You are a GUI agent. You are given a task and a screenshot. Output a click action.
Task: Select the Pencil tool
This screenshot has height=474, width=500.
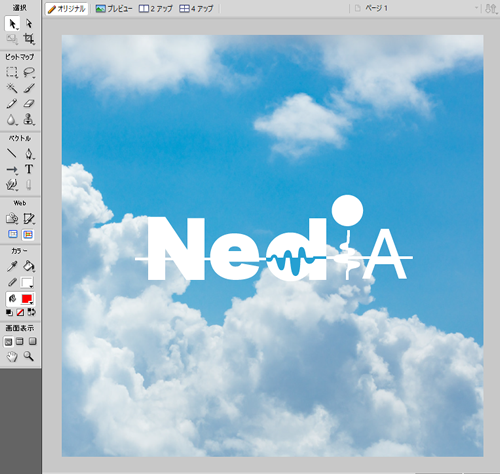pyautogui.click(x=12, y=104)
